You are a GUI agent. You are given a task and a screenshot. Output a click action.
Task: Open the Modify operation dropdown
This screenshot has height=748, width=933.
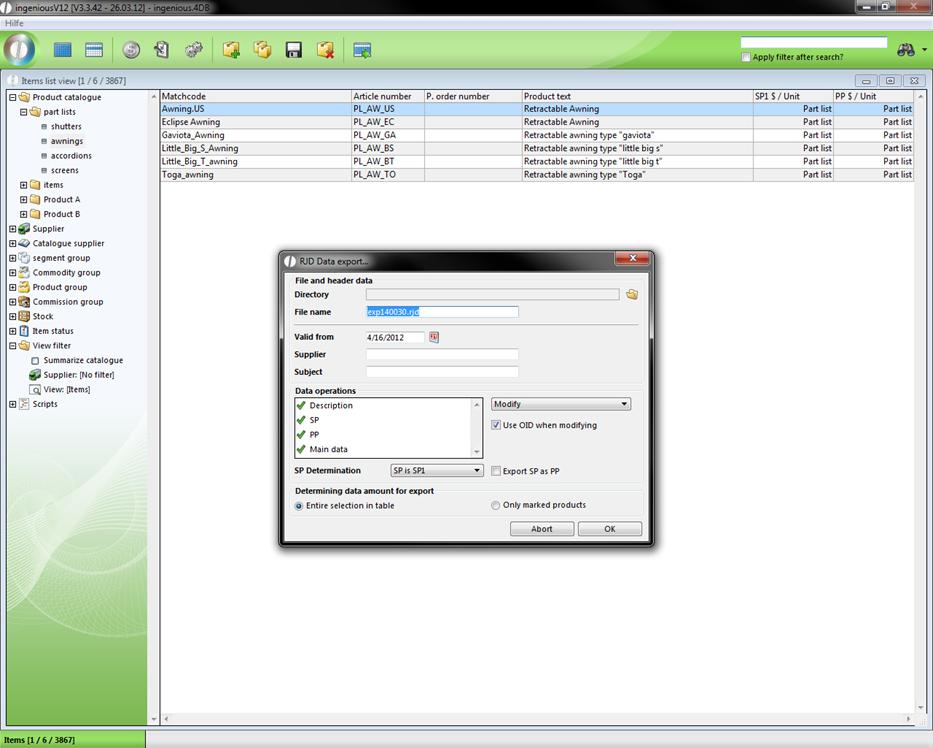[x=561, y=405]
